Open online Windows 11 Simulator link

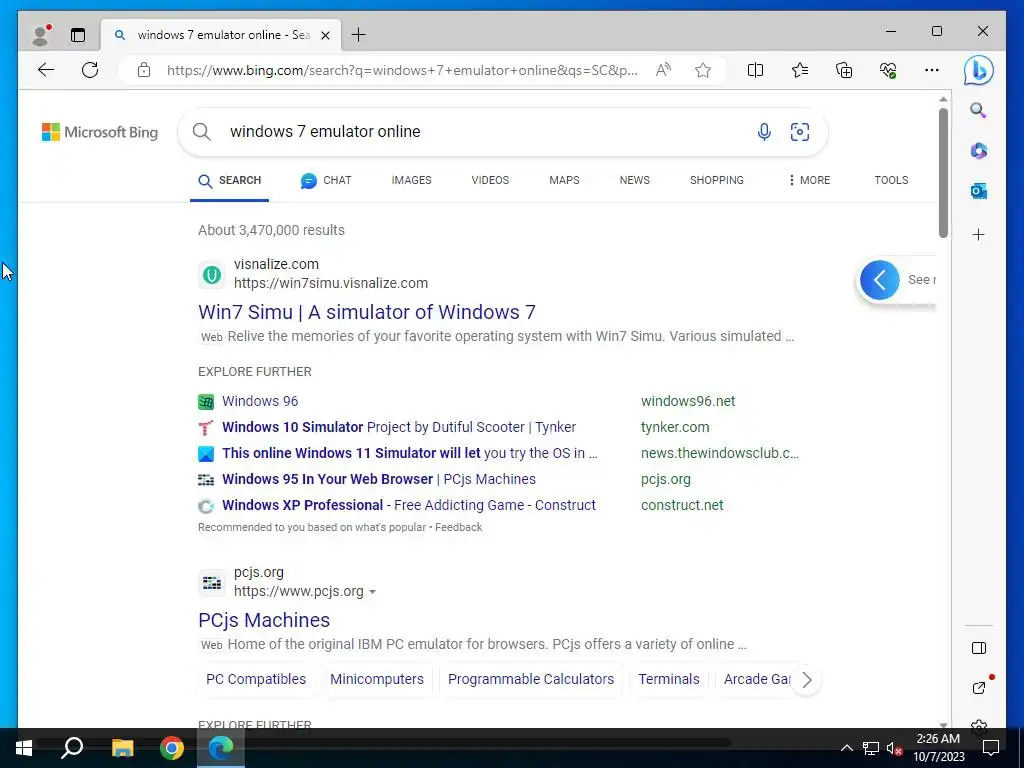coord(409,453)
